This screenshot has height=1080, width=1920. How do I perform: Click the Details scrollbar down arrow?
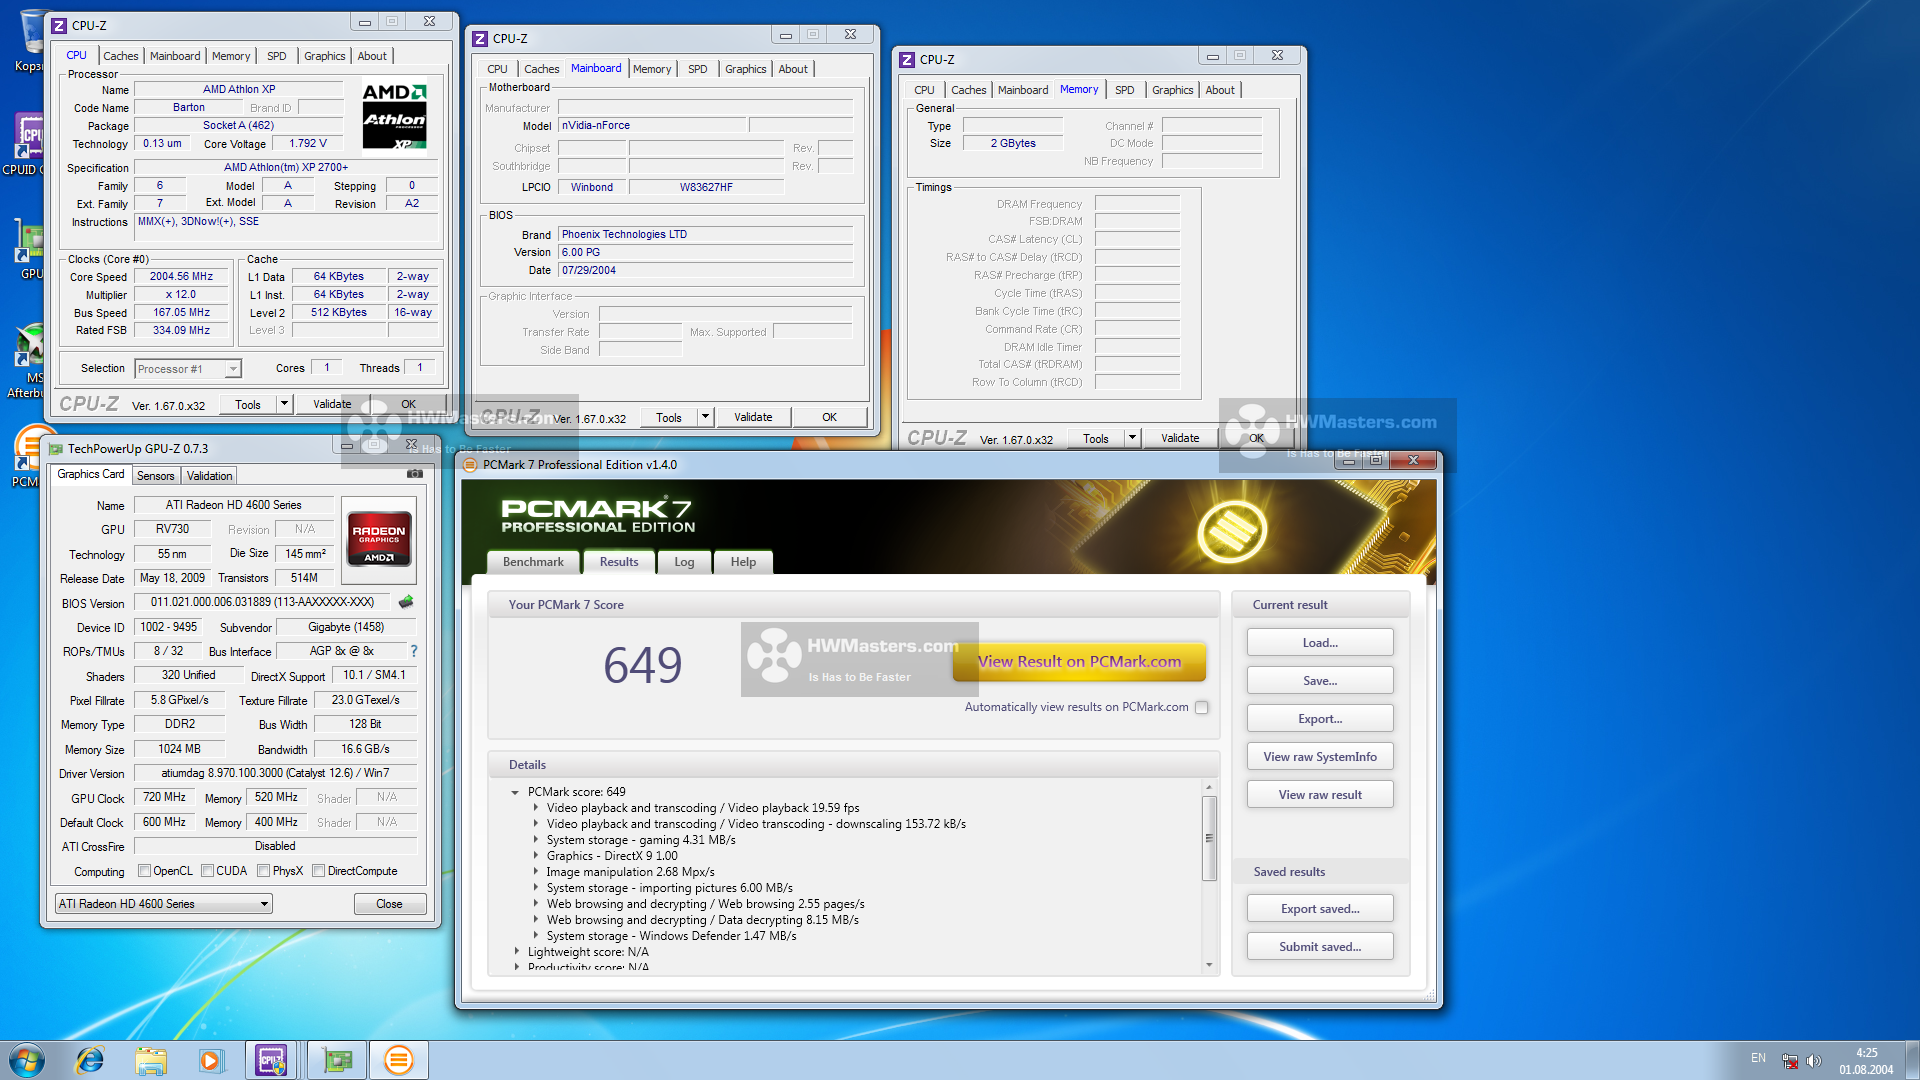(1209, 965)
